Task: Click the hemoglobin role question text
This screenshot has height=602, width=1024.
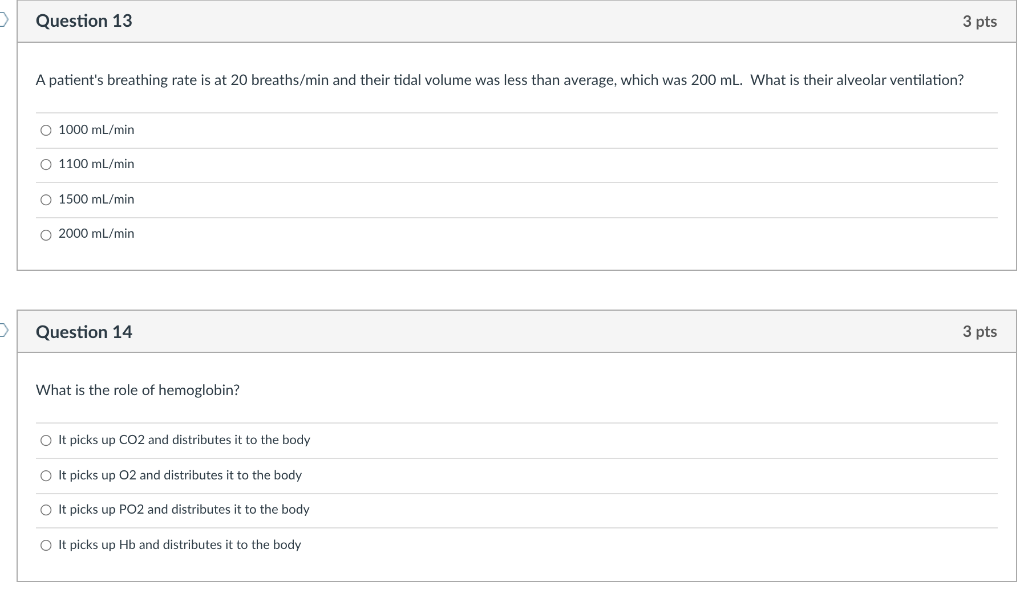Action: (x=138, y=390)
